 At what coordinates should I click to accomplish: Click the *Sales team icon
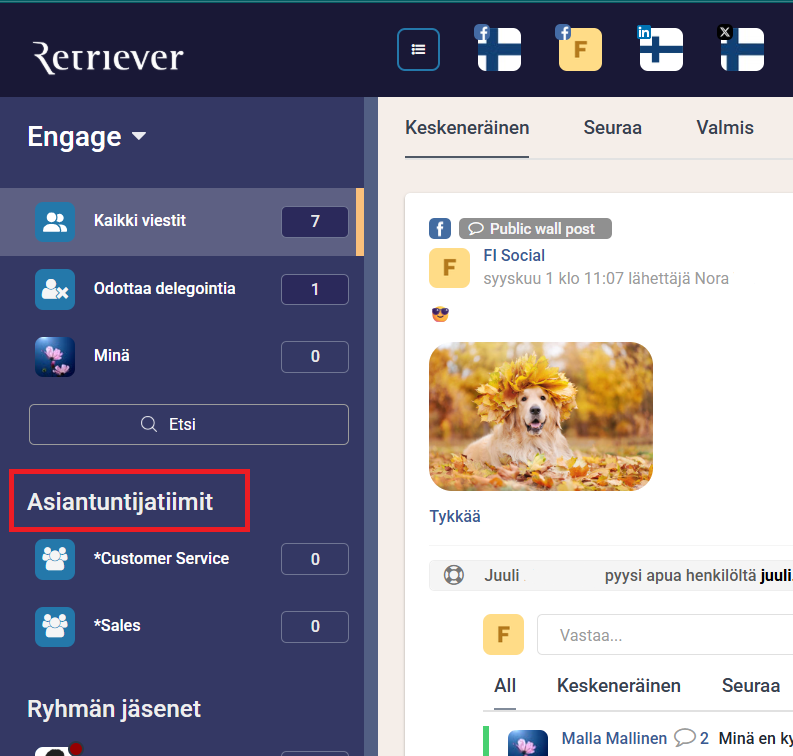tap(55, 627)
